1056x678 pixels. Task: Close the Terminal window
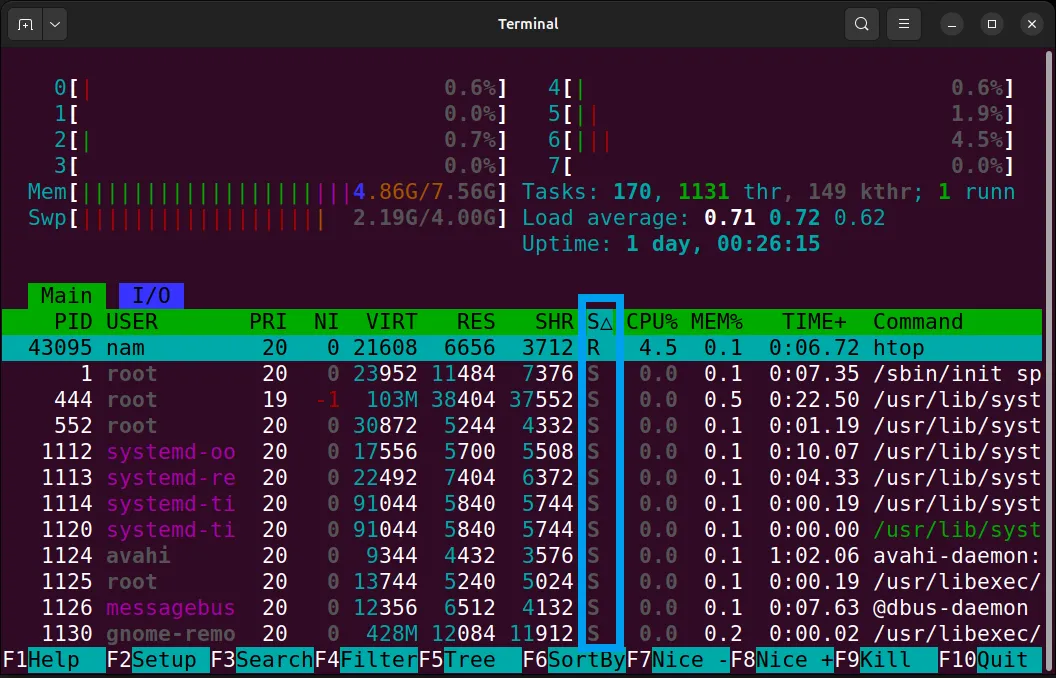1032,24
